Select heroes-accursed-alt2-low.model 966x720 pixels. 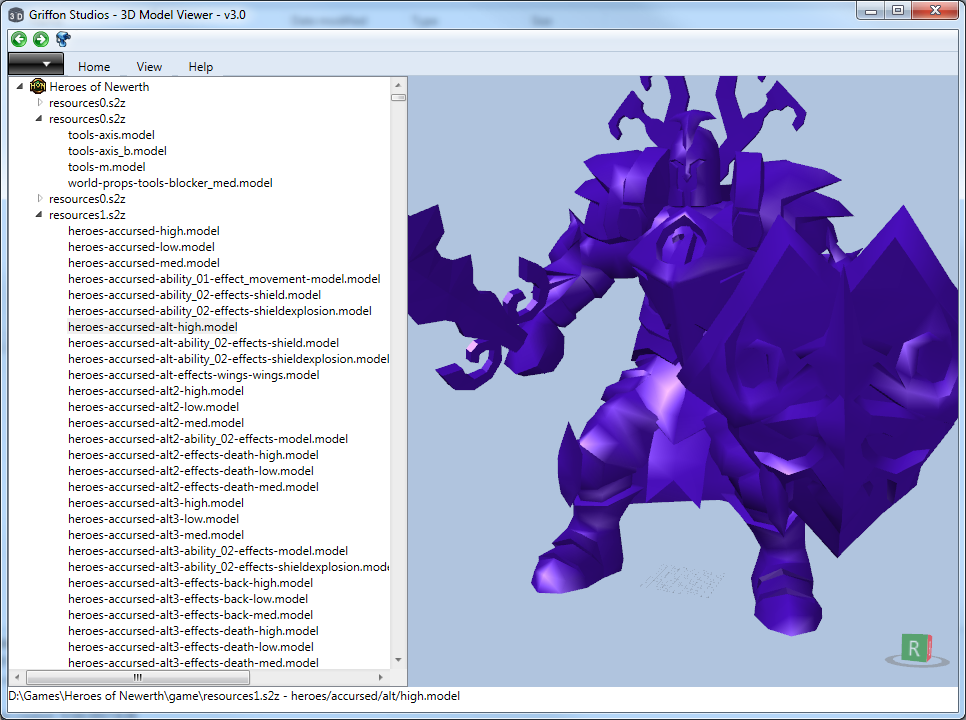click(153, 407)
